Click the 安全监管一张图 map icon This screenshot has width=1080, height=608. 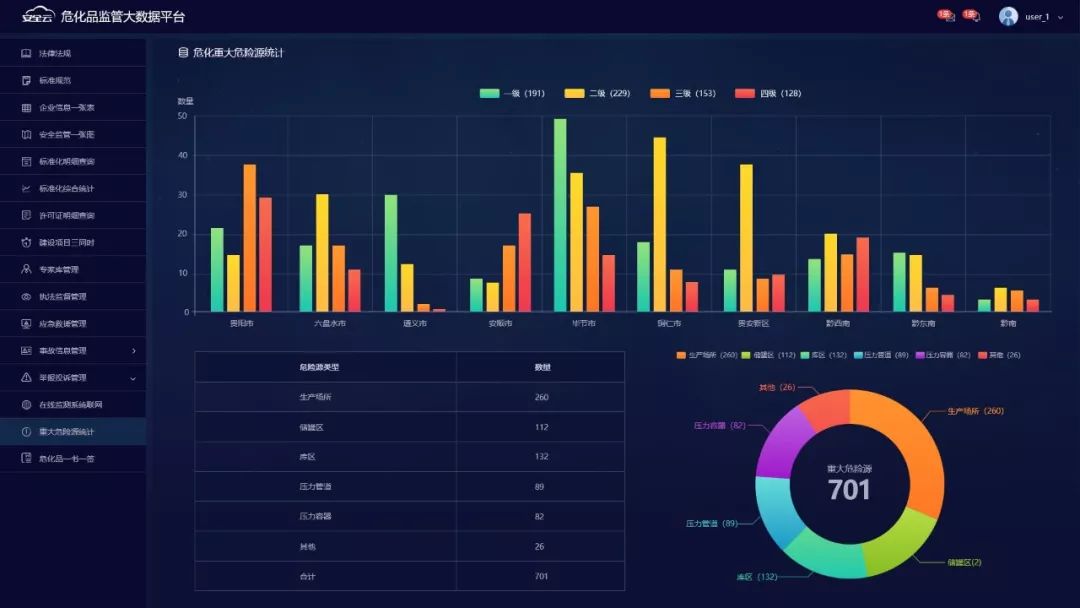point(27,134)
